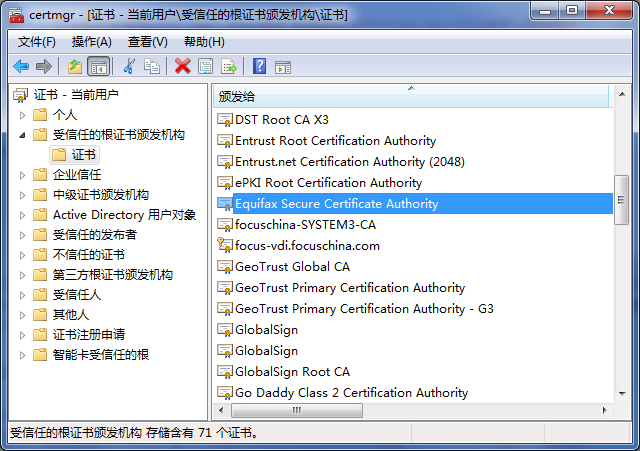Click the 企业信任 folder icon
640x451 pixels.
(x=40, y=175)
